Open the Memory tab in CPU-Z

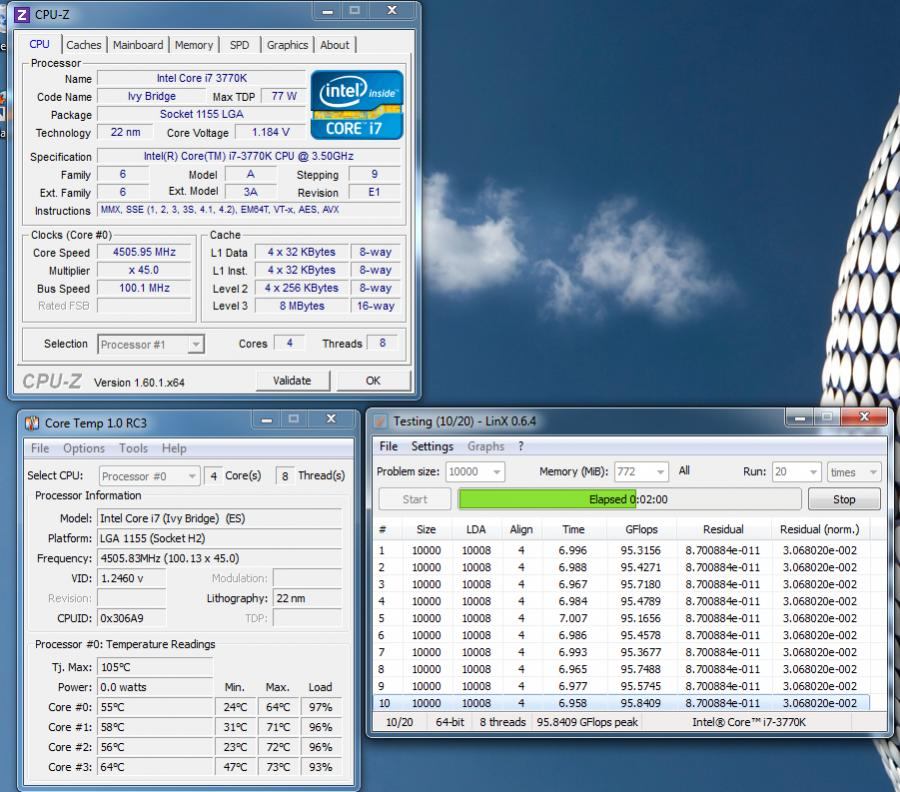[x=193, y=45]
